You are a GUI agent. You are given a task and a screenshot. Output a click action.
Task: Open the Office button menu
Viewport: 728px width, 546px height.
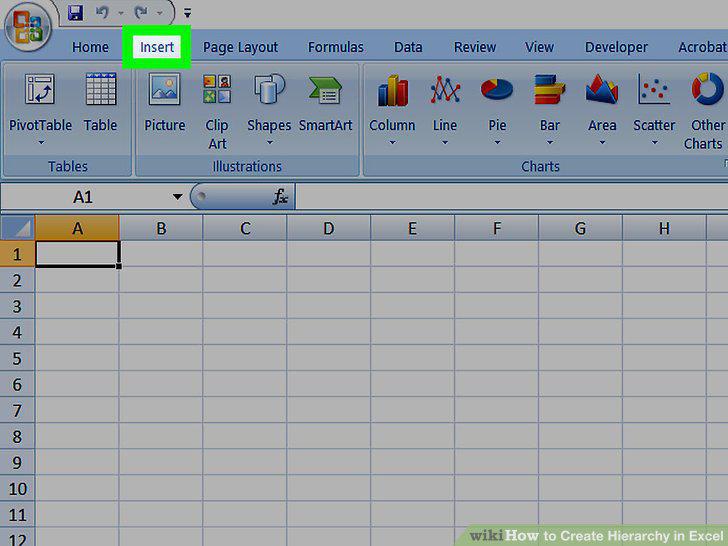click(x=28, y=27)
